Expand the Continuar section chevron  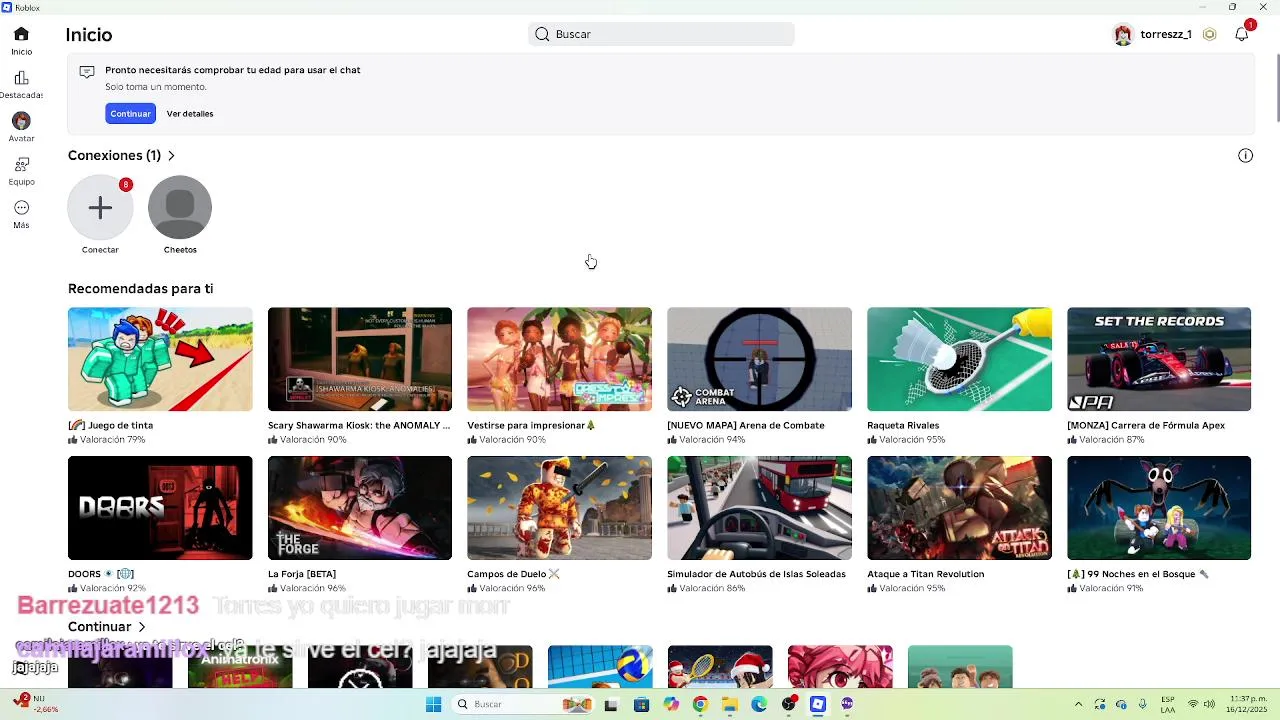142,626
